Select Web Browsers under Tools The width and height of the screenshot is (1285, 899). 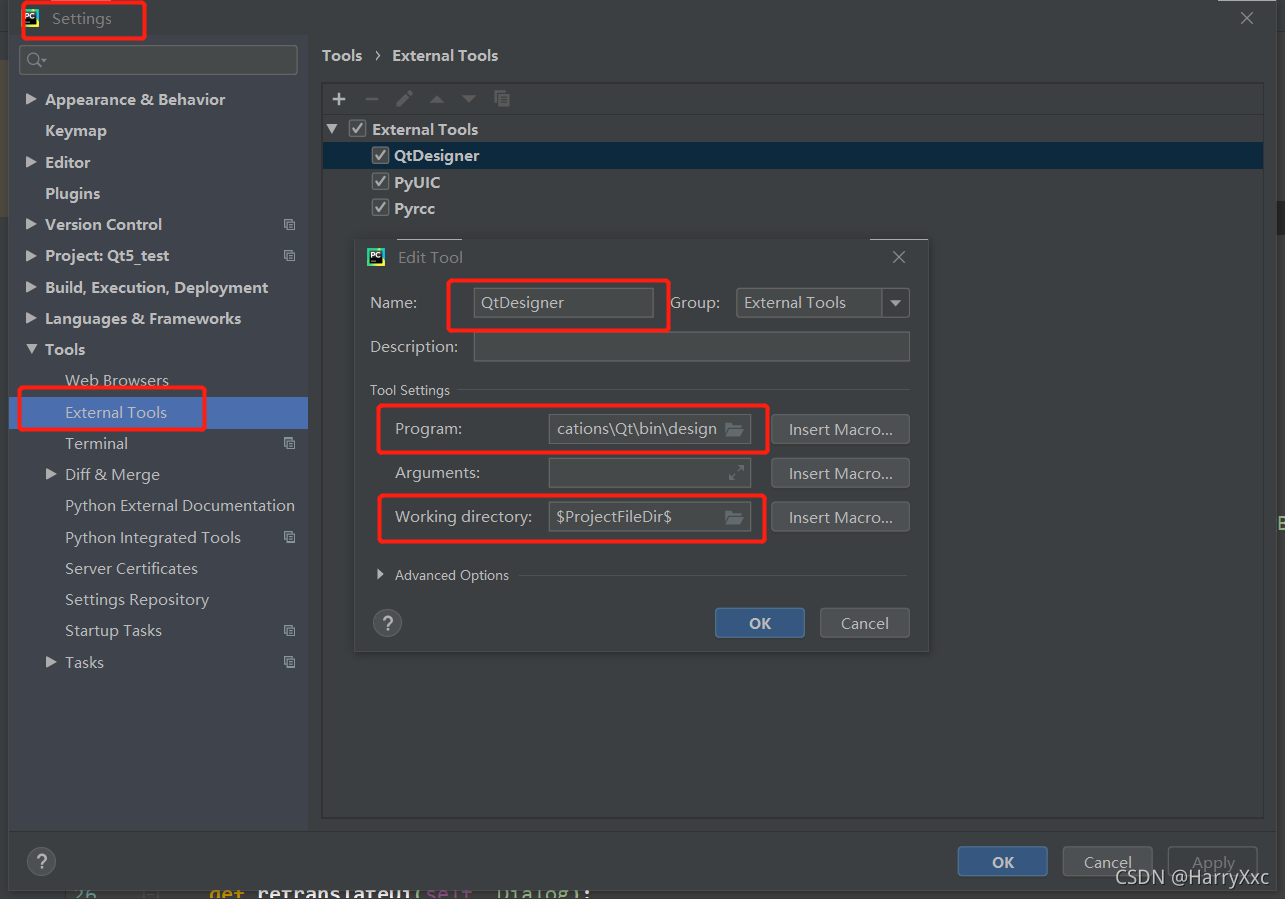(x=117, y=380)
